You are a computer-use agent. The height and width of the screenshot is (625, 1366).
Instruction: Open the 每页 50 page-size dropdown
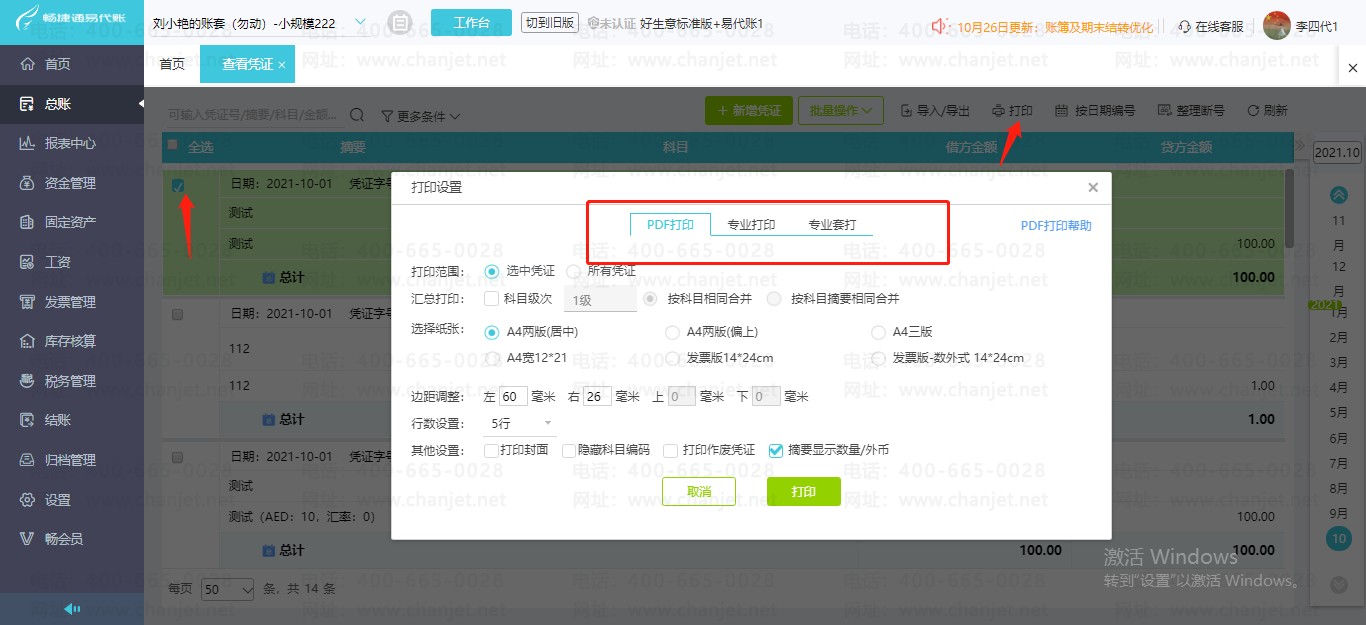pos(228,589)
